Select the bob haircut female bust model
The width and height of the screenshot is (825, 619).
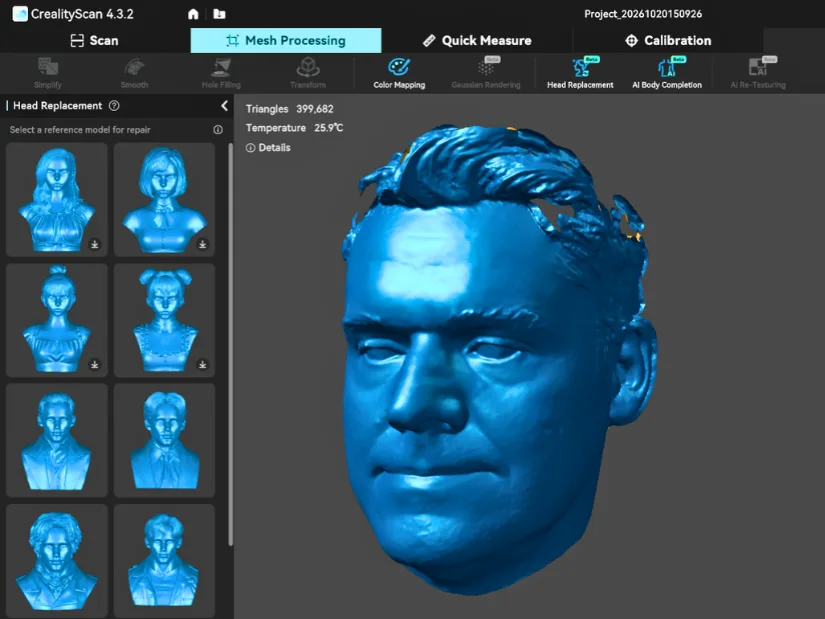pyautogui.click(x=164, y=199)
